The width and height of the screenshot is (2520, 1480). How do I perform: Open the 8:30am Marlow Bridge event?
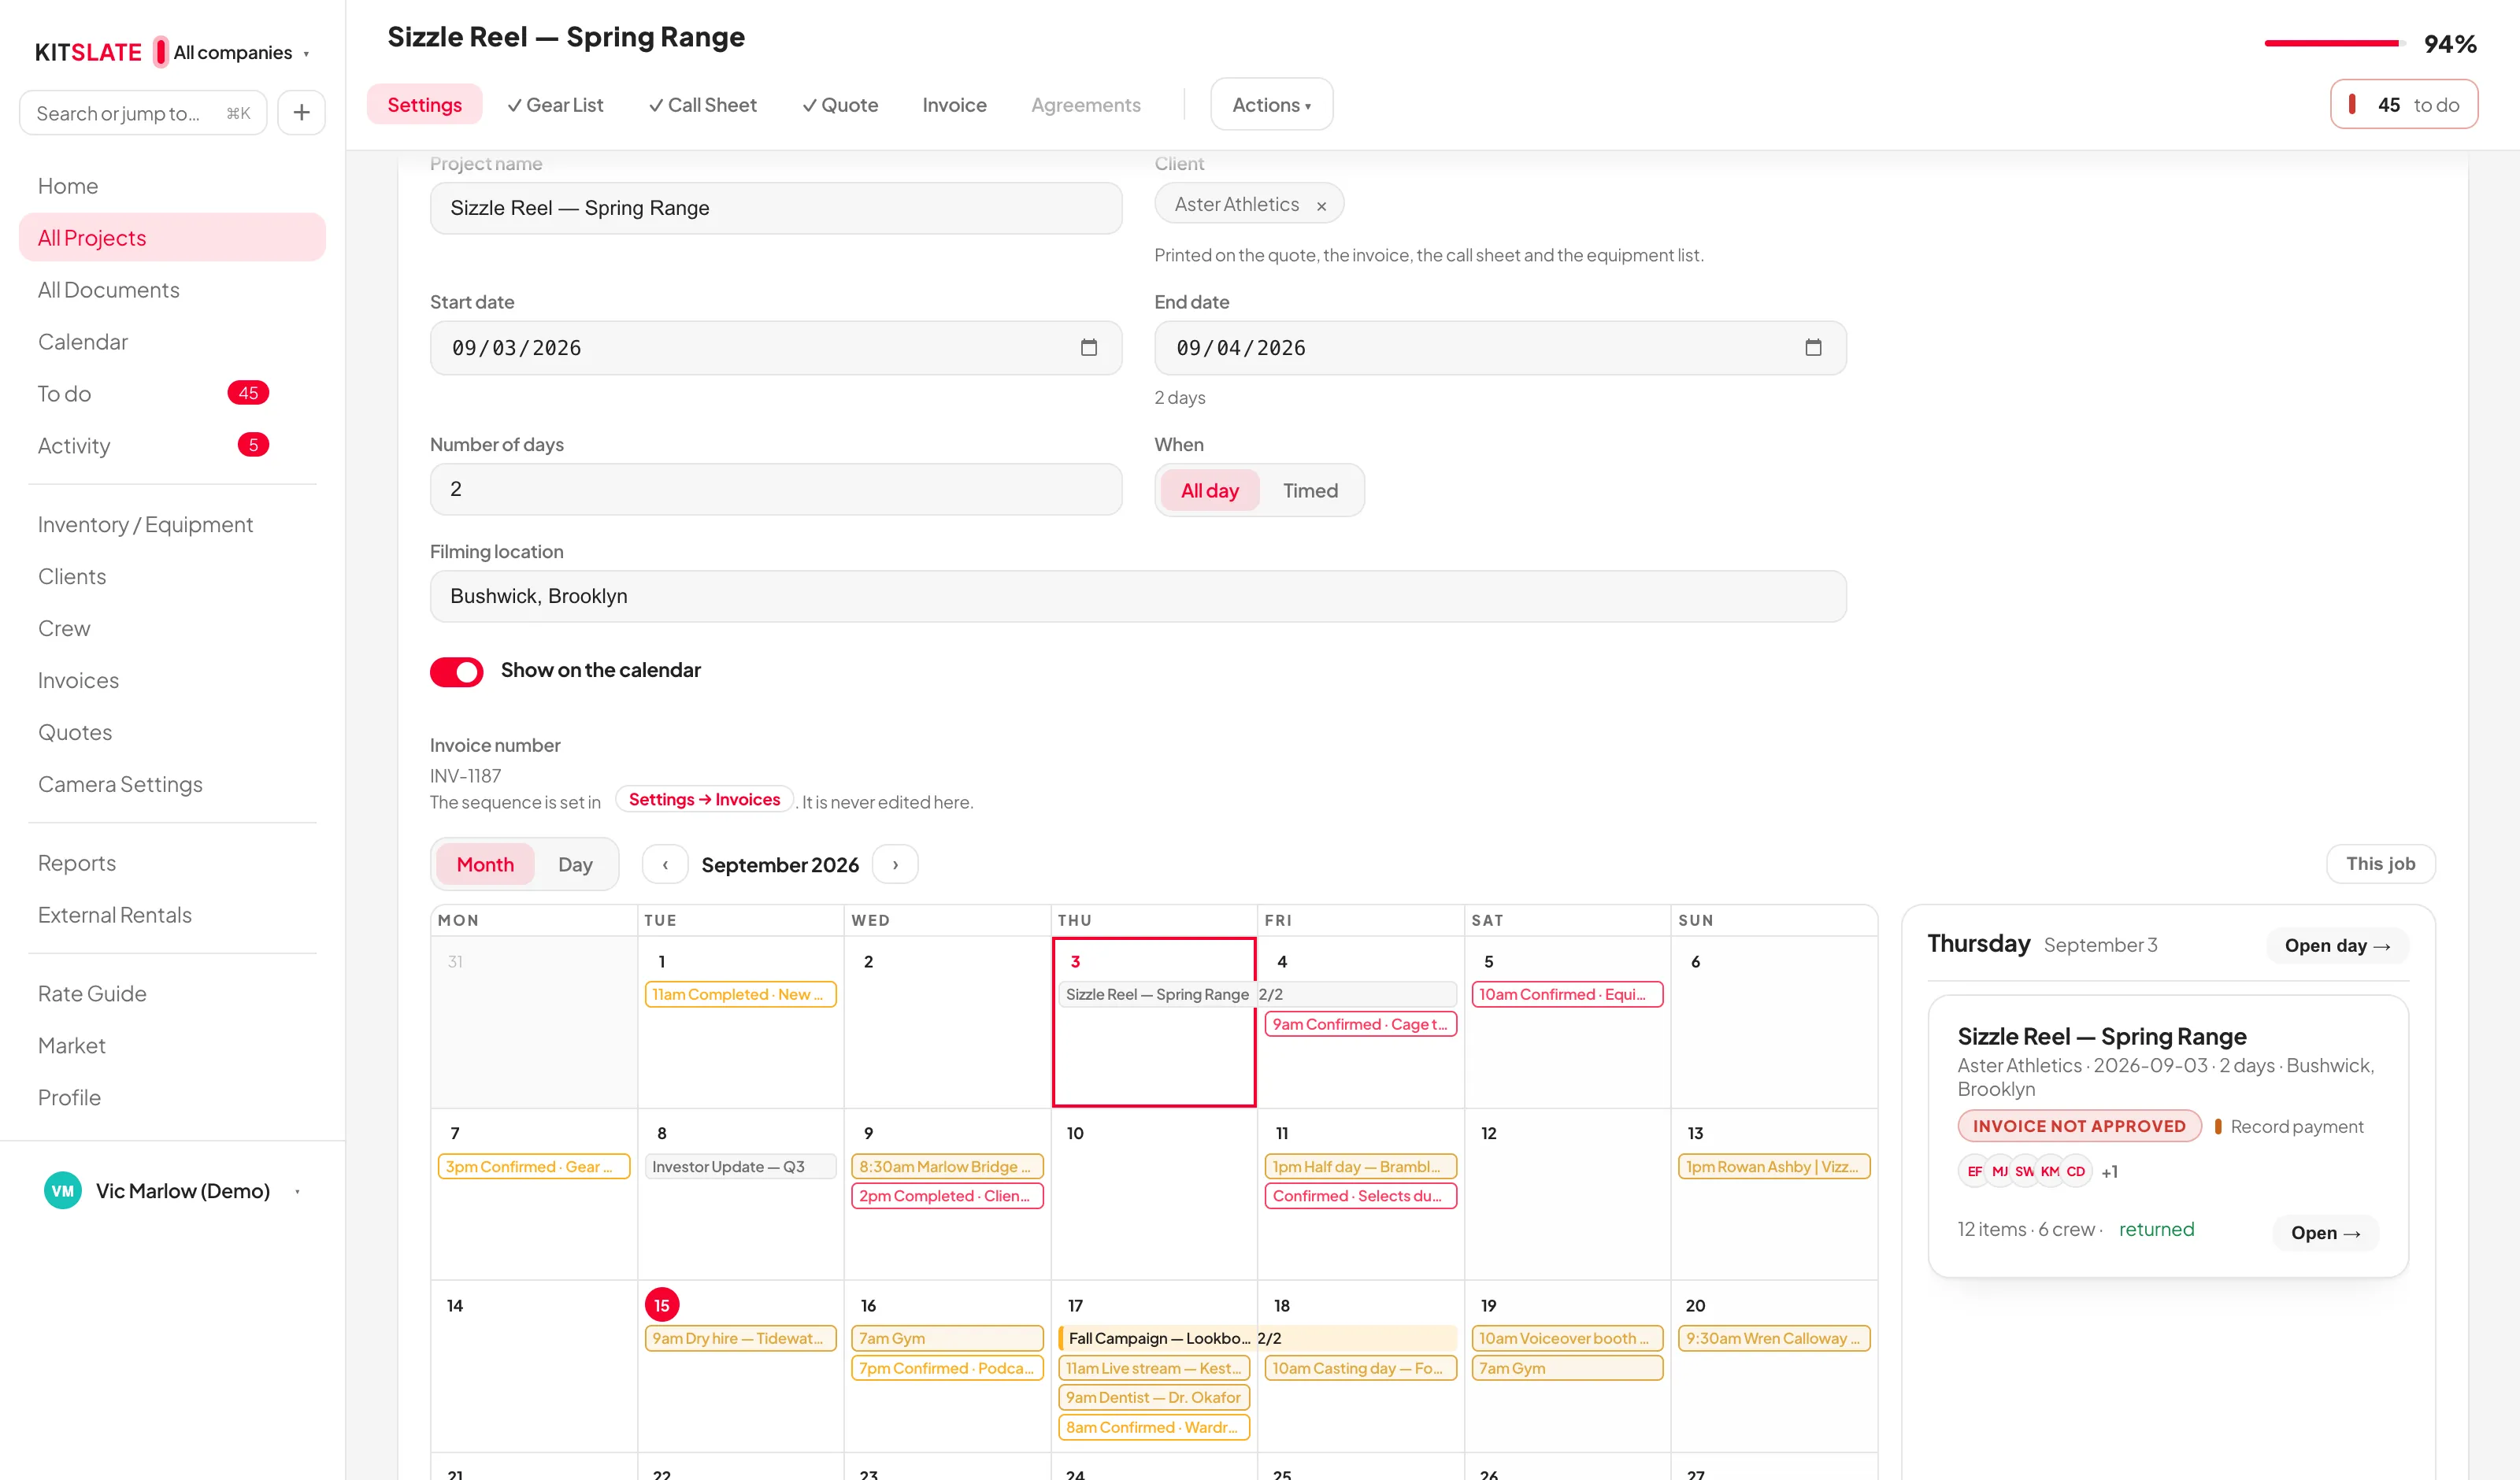coord(947,1166)
